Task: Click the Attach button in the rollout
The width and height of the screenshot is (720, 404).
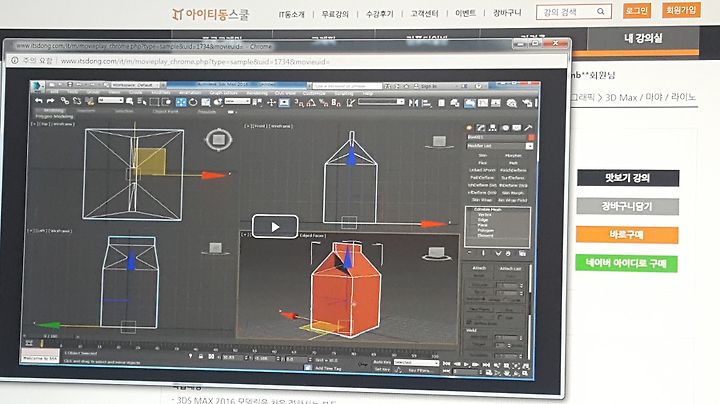Action: coord(479,268)
